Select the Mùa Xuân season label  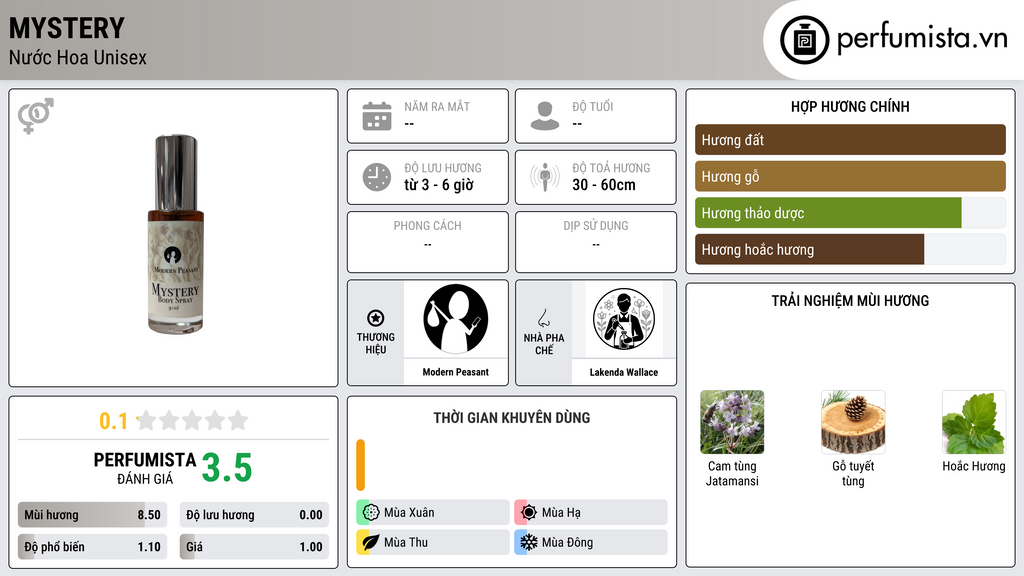pos(409,513)
